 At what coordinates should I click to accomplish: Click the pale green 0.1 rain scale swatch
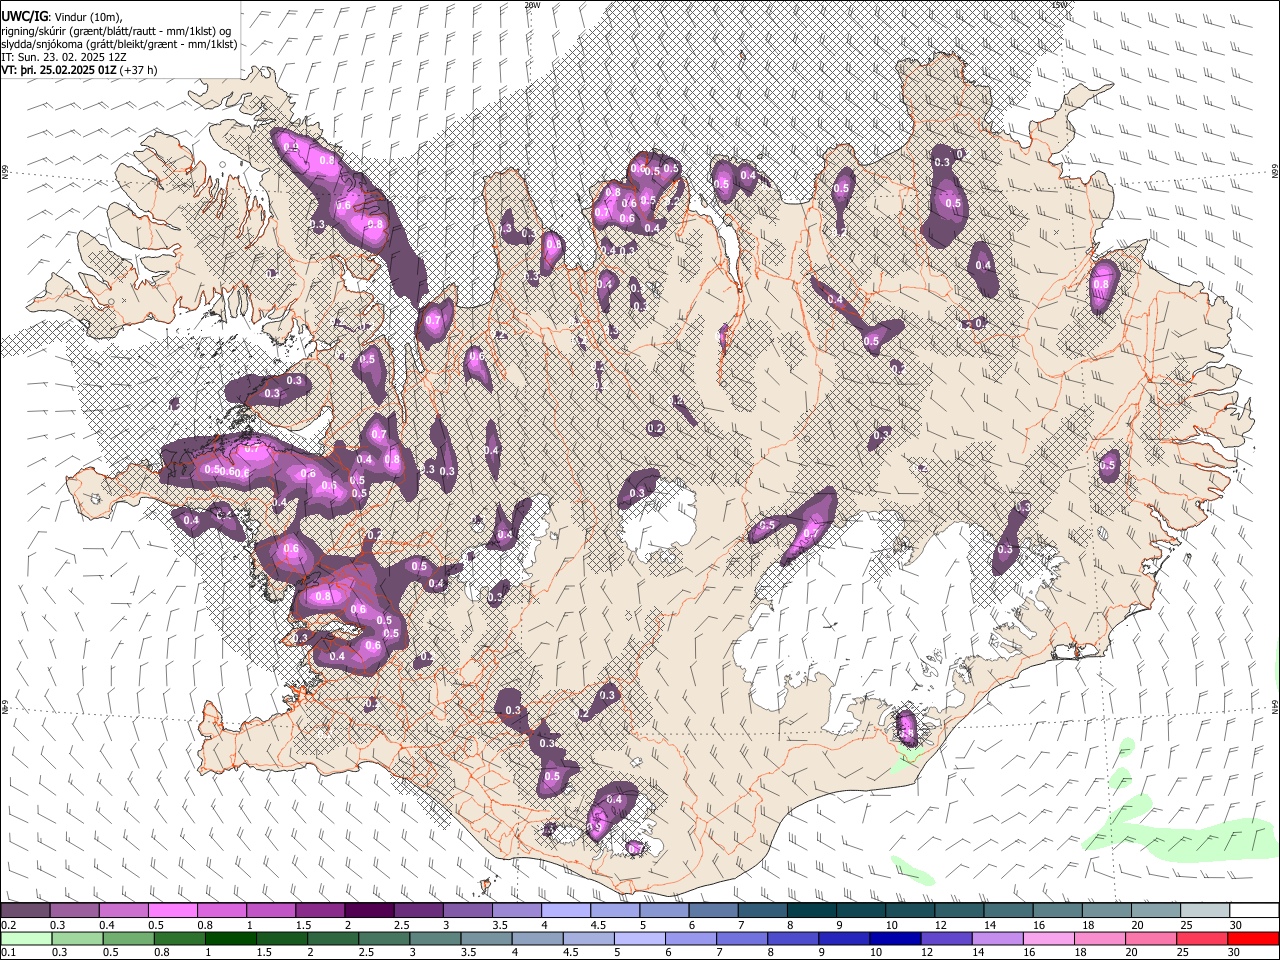tap(26, 938)
